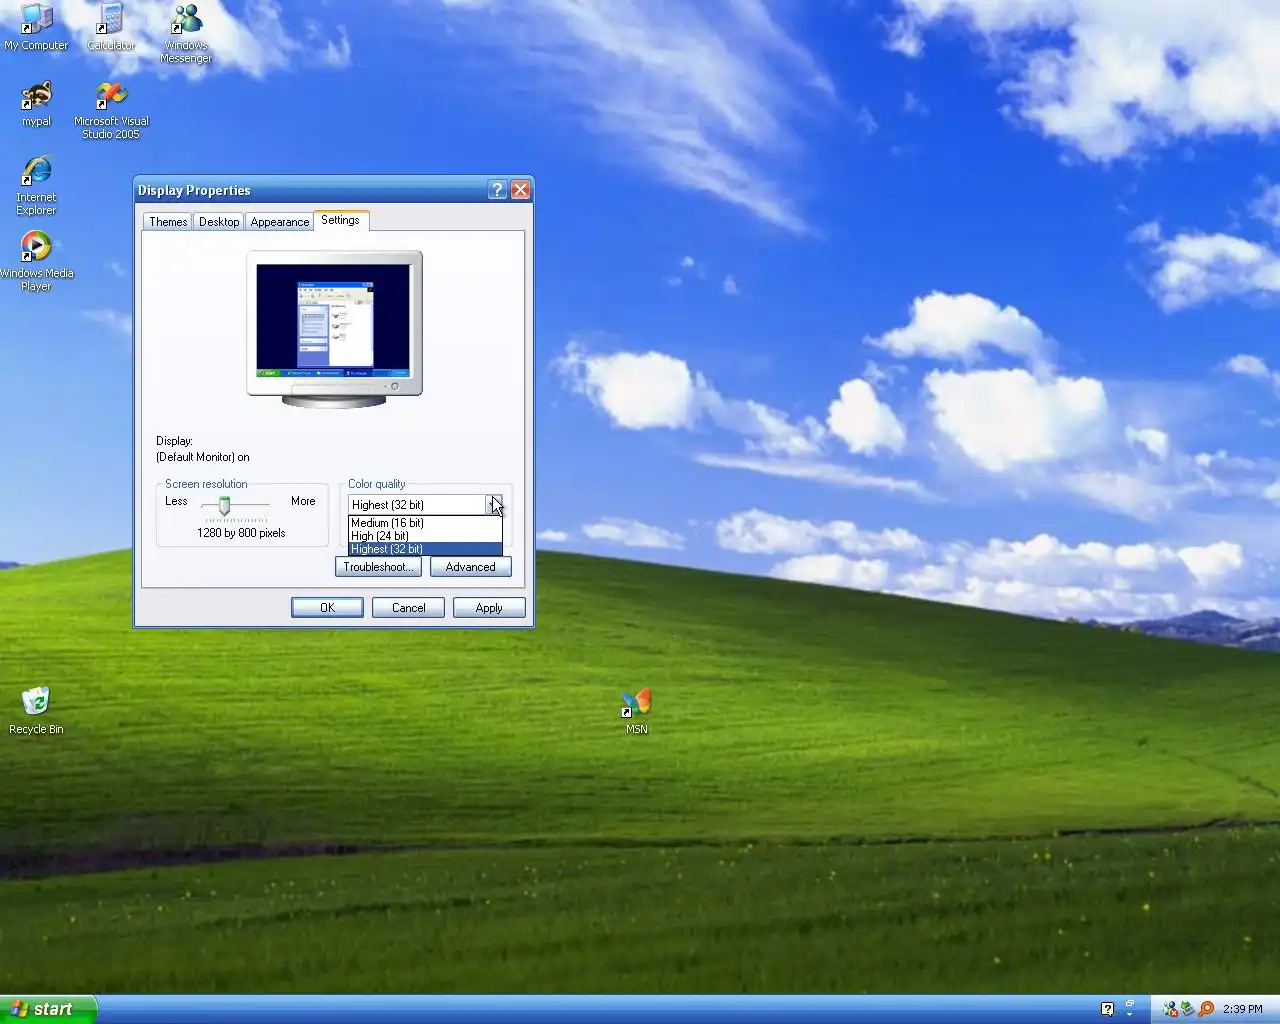Click the Display Properties title bar
Image resolution: width=1280 pixels, height=1024 pixels.
point(310,190)
